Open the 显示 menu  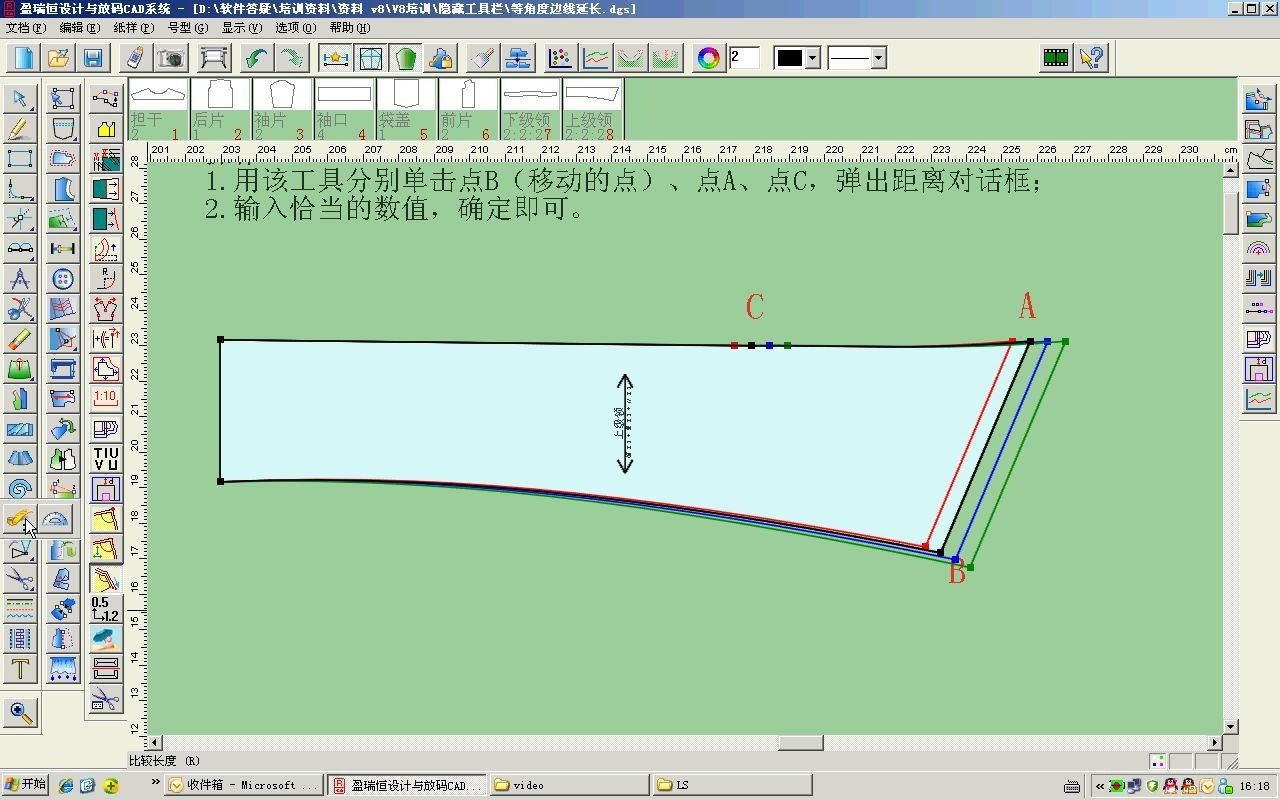tap(243, 27)
